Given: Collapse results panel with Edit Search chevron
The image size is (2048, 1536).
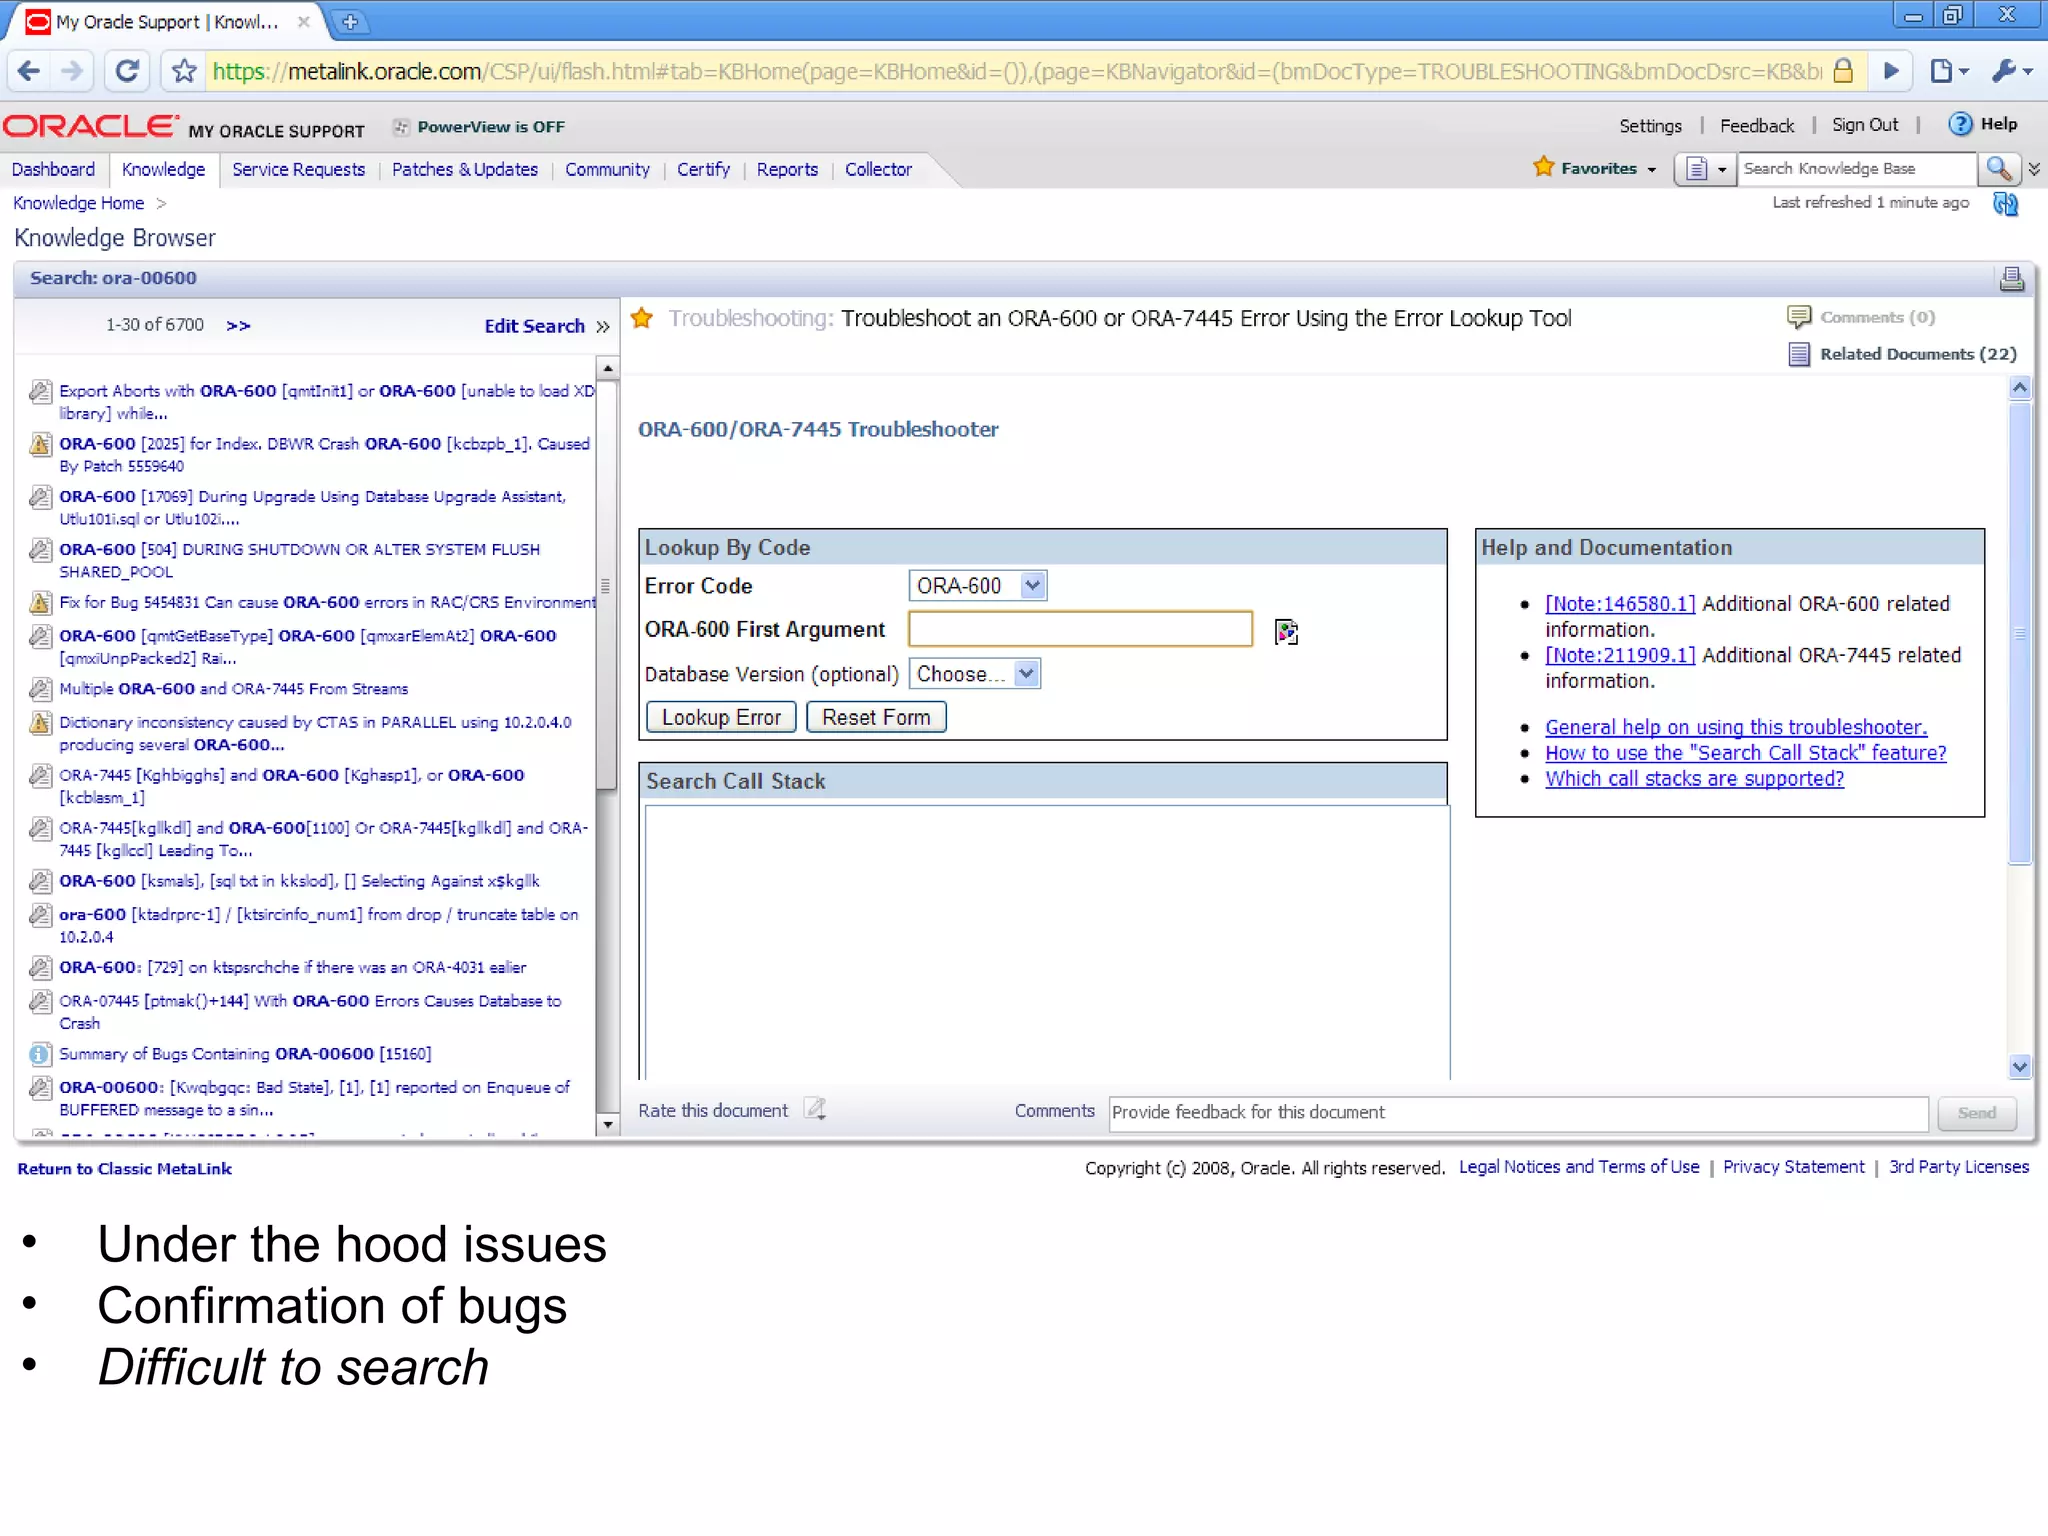Looking at the screenshot, I should [x=602, y=326].
